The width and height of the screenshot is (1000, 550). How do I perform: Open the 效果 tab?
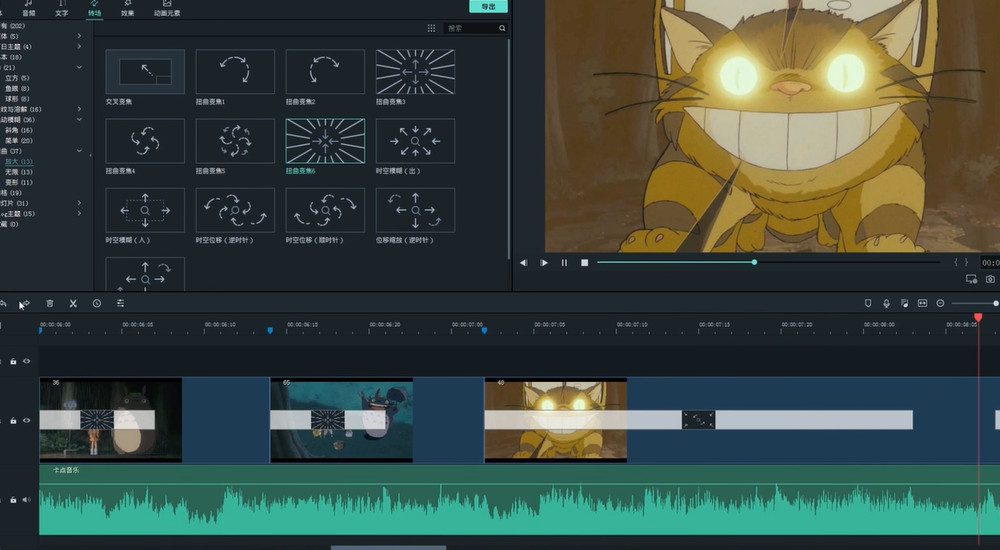[x=127, y=10]
